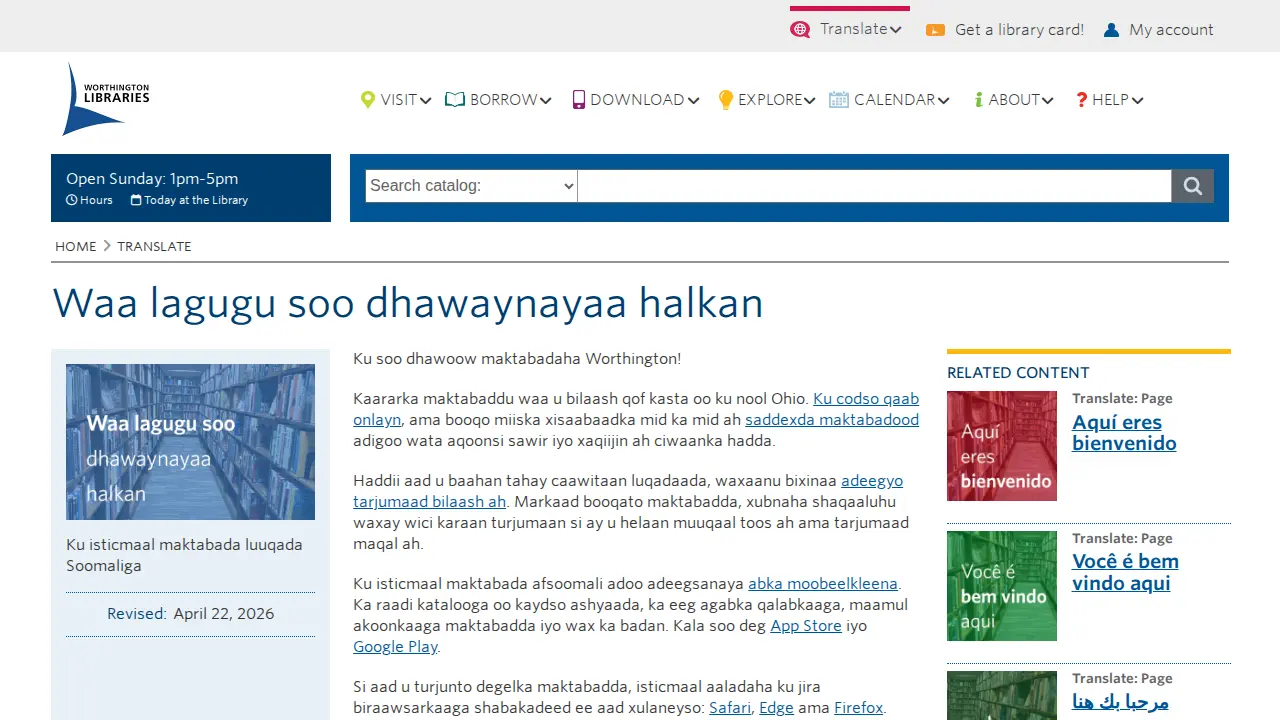Click the Open Sunday: 1pm-5pm text
Image resolution: width=1280 pixels, height=720 pixels.
pyautogui.click(x=152, y=179)
